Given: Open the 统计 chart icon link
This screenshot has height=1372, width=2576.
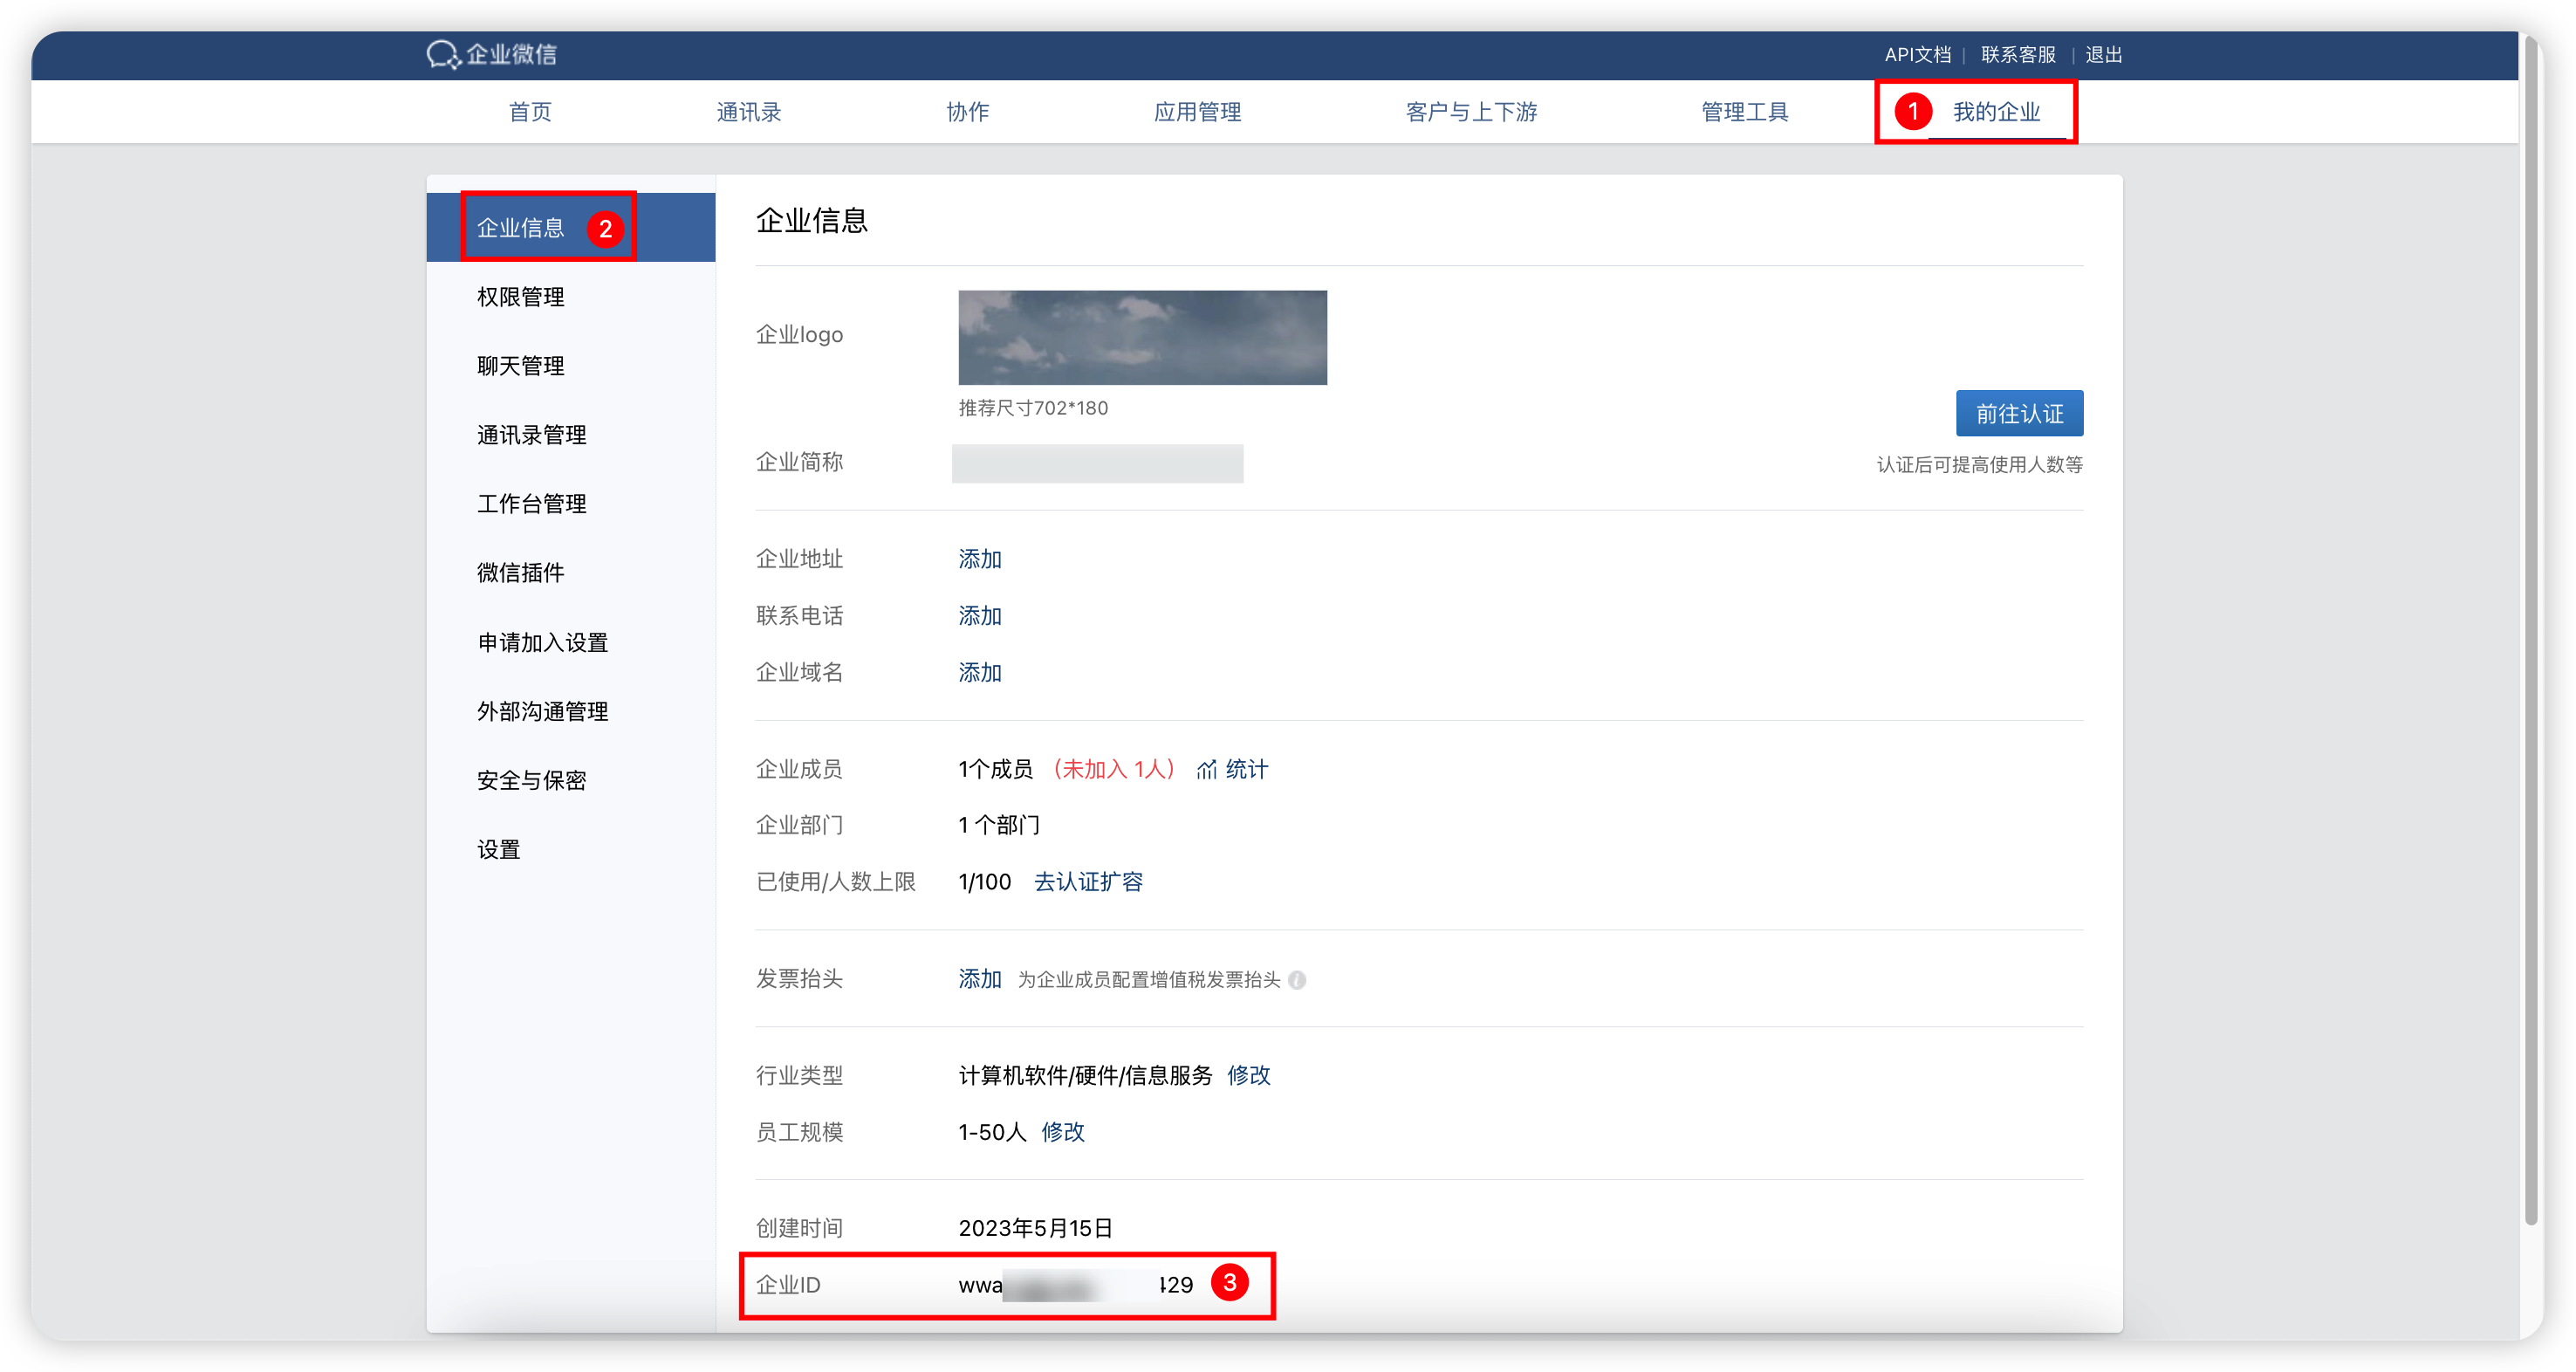Looking at the screenshot, I should pos(1232,769).
